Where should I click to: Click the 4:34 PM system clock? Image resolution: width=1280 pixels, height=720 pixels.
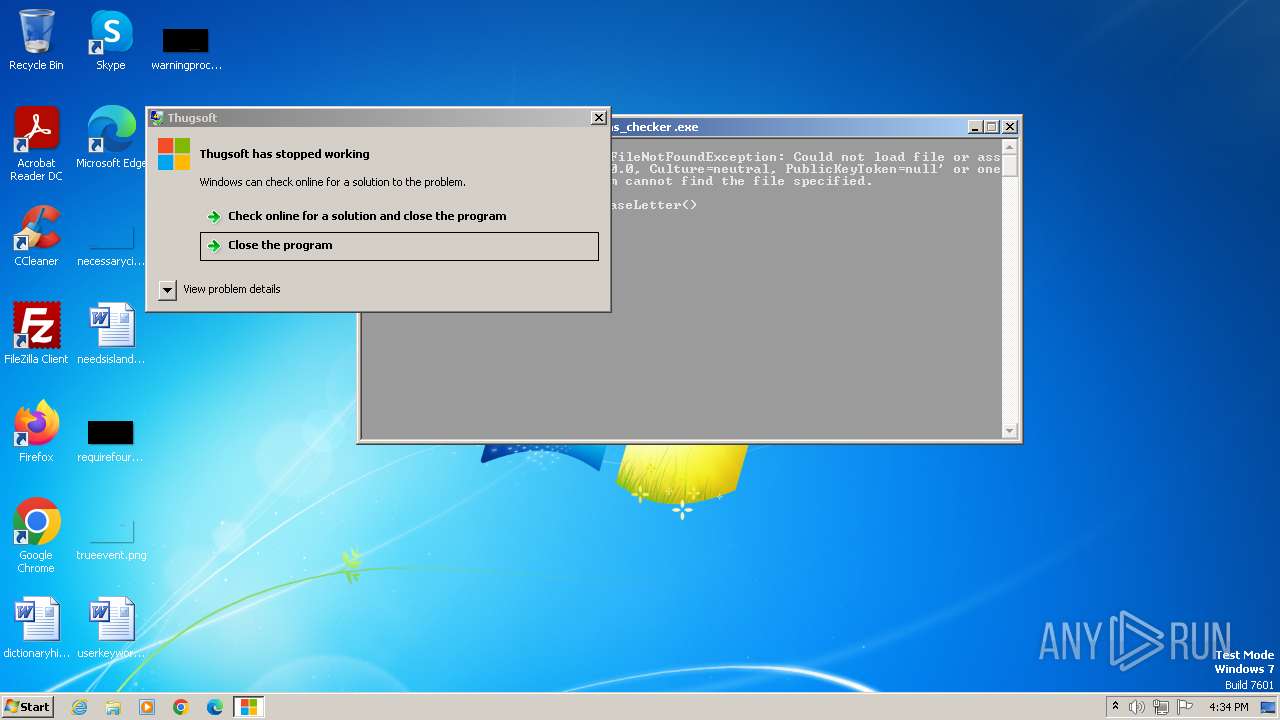tap(1228, 707)
